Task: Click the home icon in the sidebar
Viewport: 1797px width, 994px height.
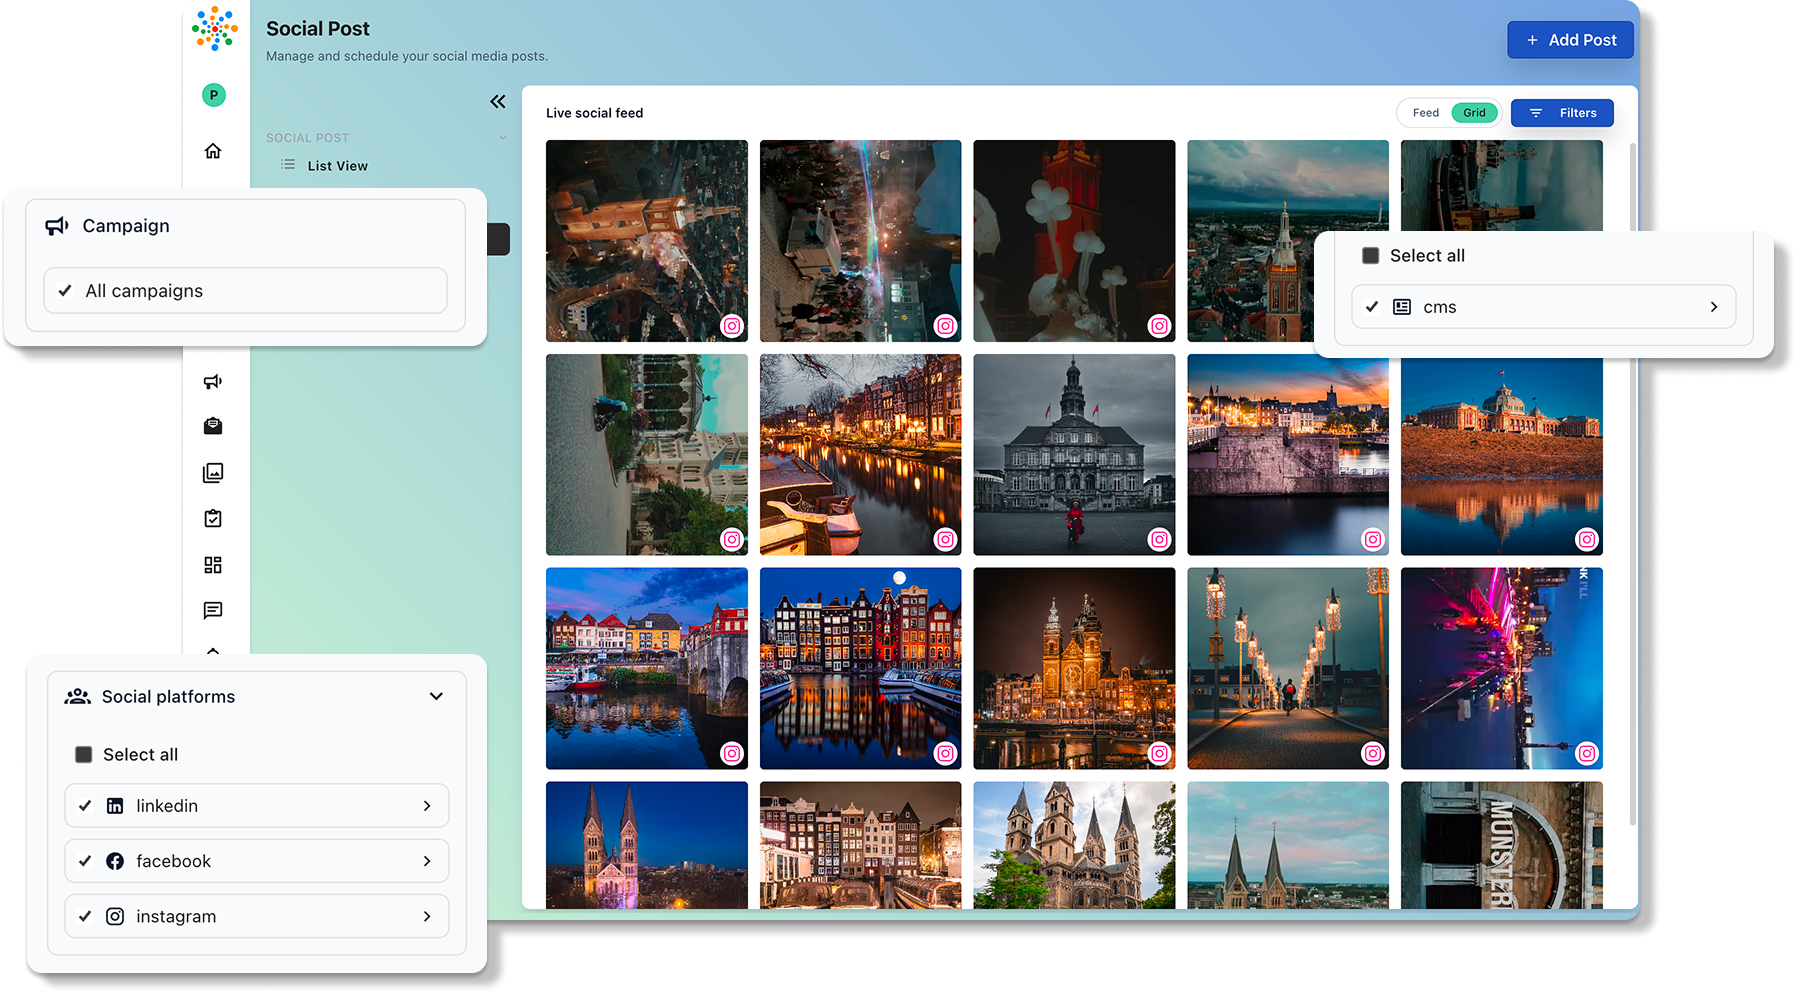Action: [x=213, y=151]
